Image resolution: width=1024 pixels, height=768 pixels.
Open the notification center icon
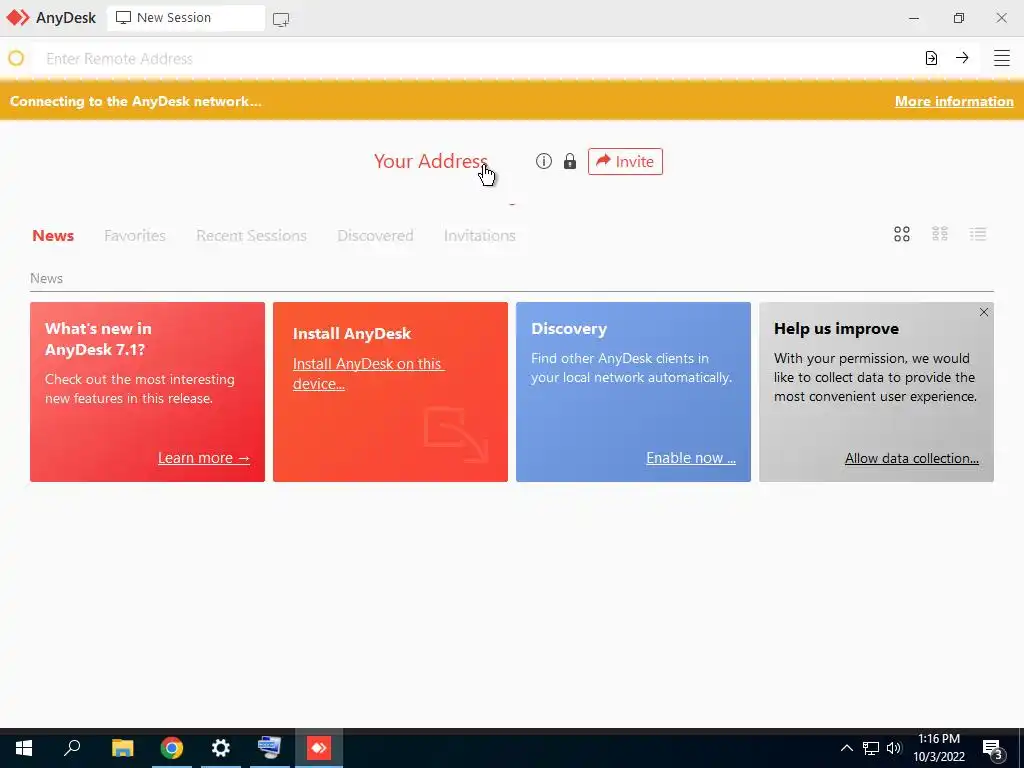click(x=993, y=750)
